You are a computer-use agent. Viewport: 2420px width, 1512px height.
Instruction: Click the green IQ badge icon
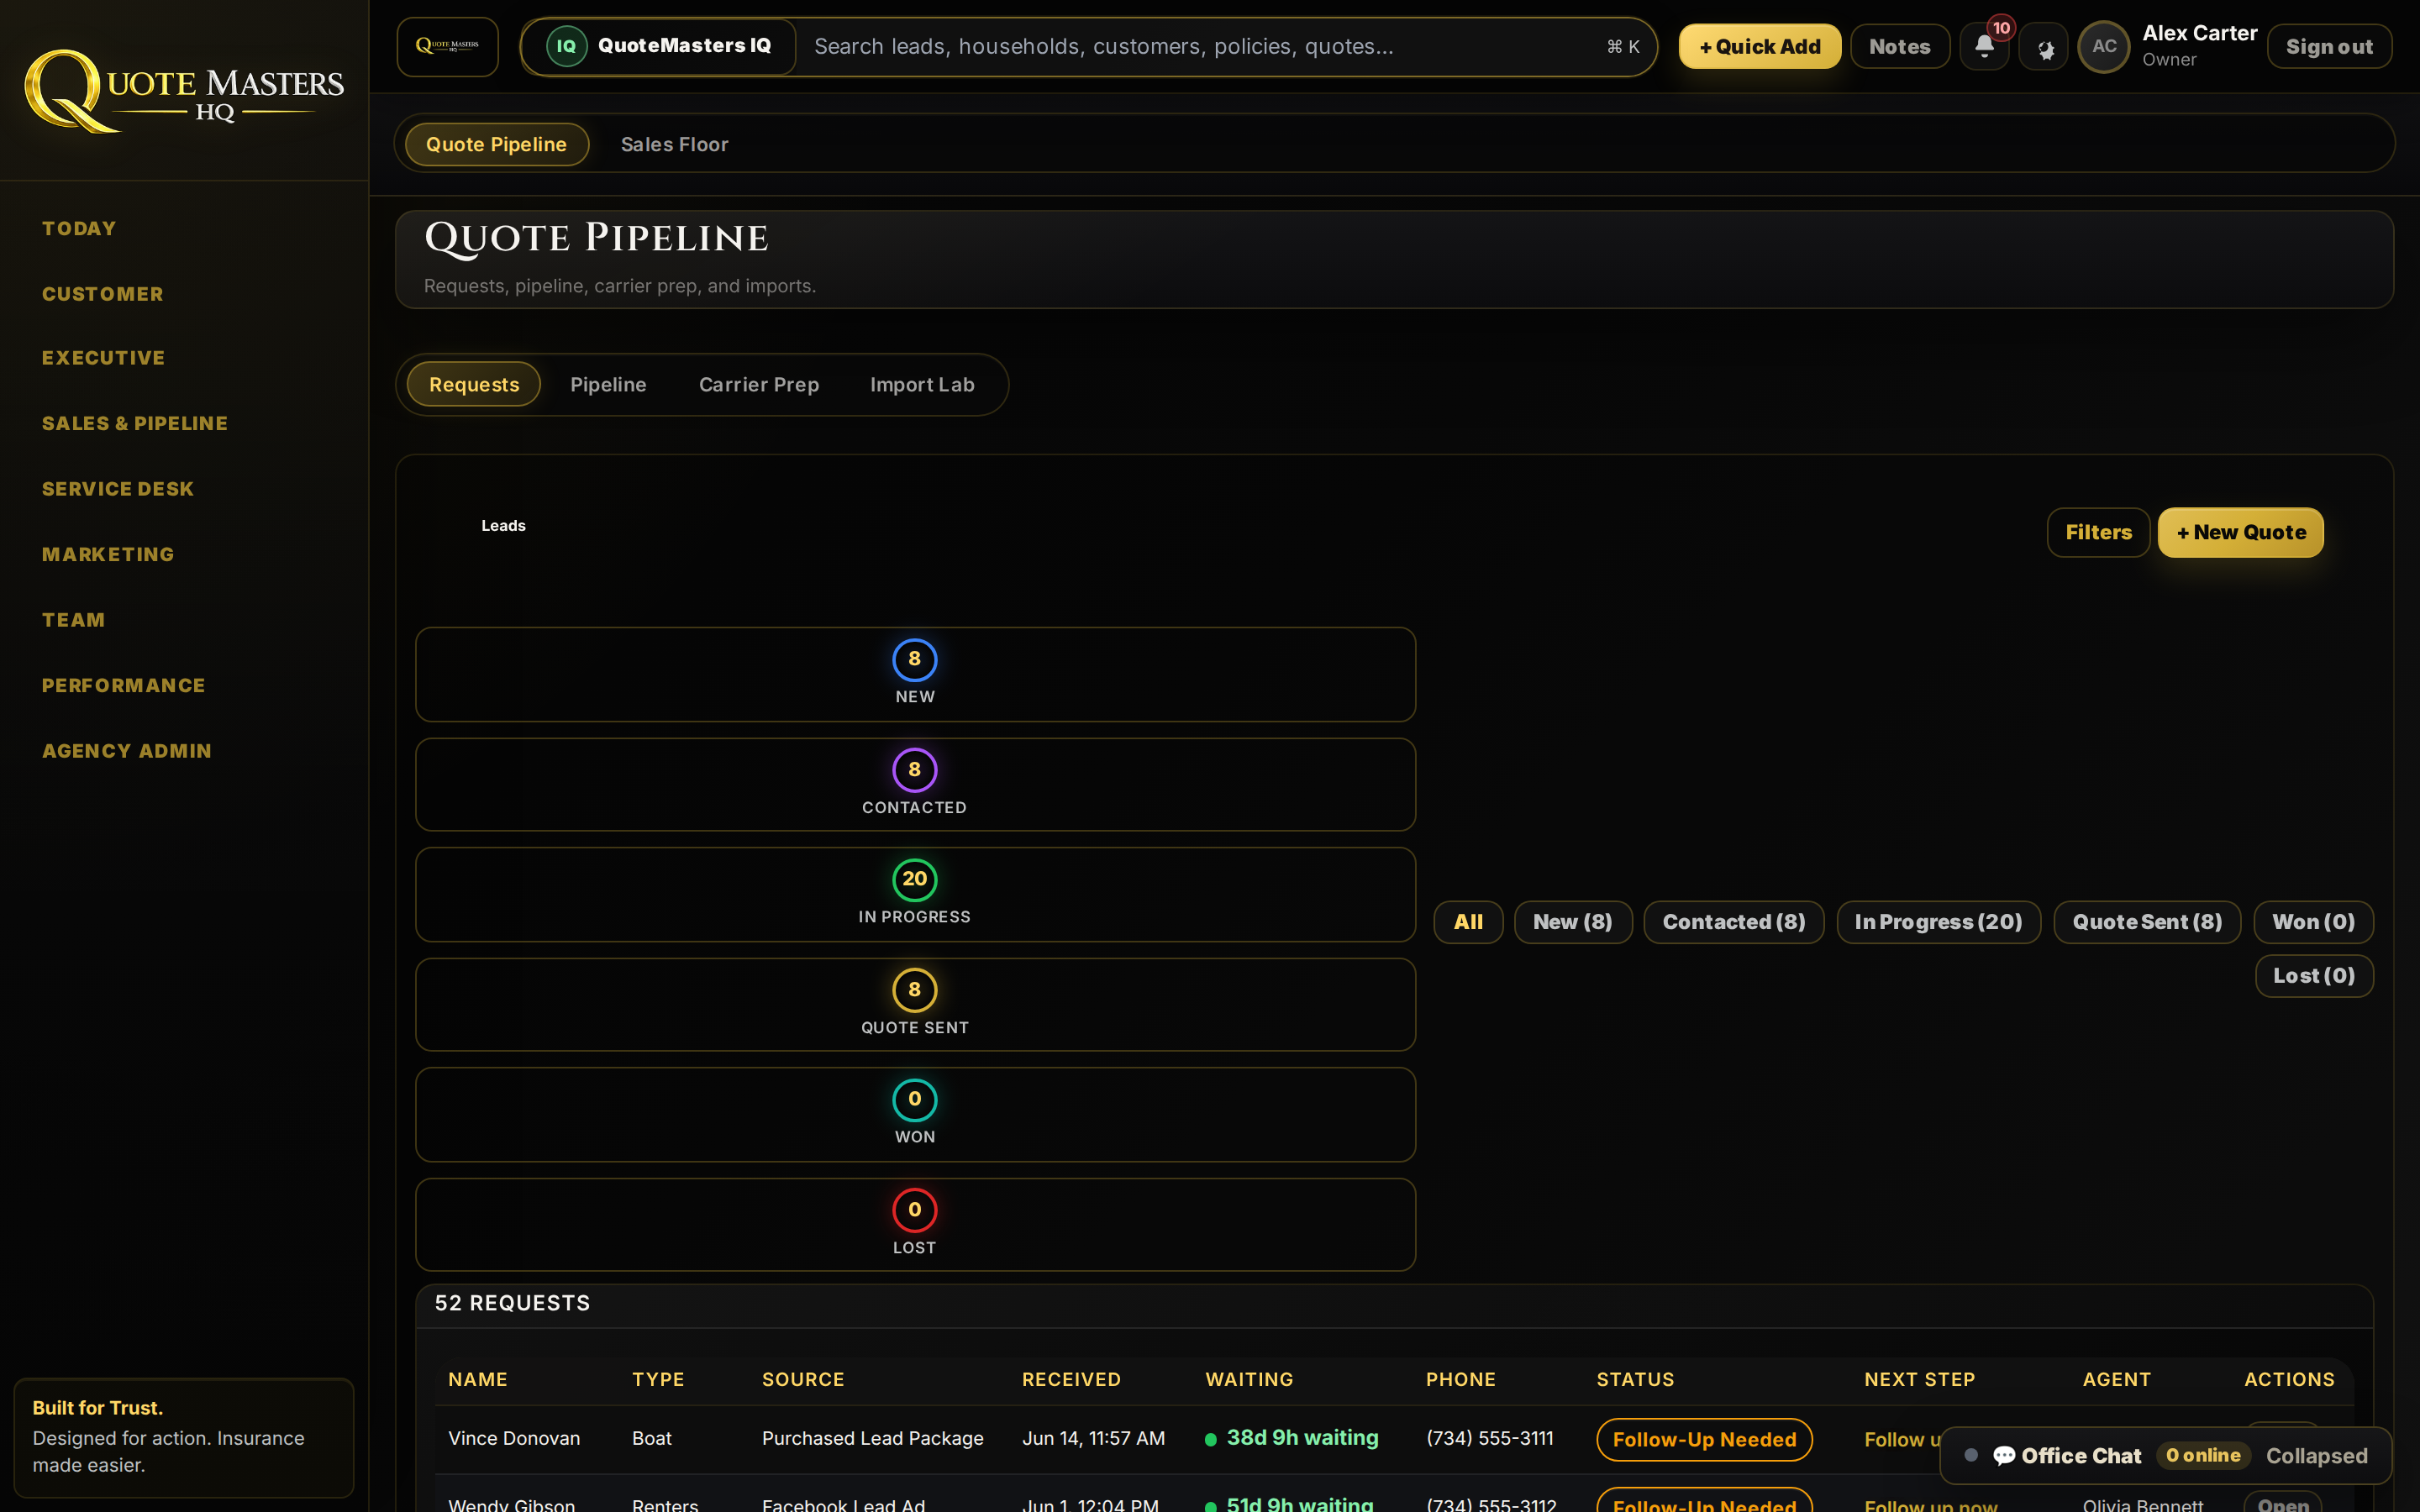point(566,46)
